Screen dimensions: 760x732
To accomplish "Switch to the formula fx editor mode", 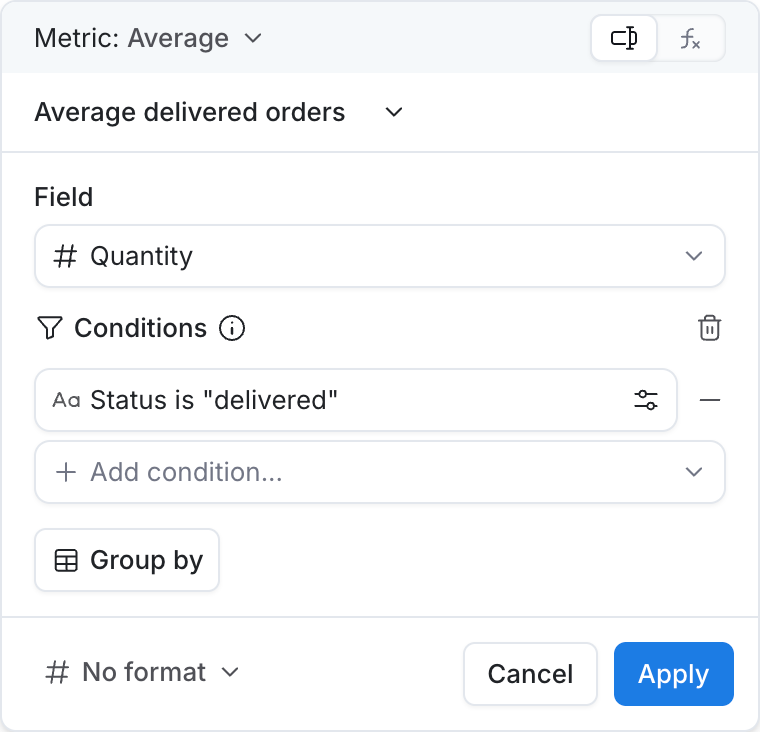I will [690, 38].
